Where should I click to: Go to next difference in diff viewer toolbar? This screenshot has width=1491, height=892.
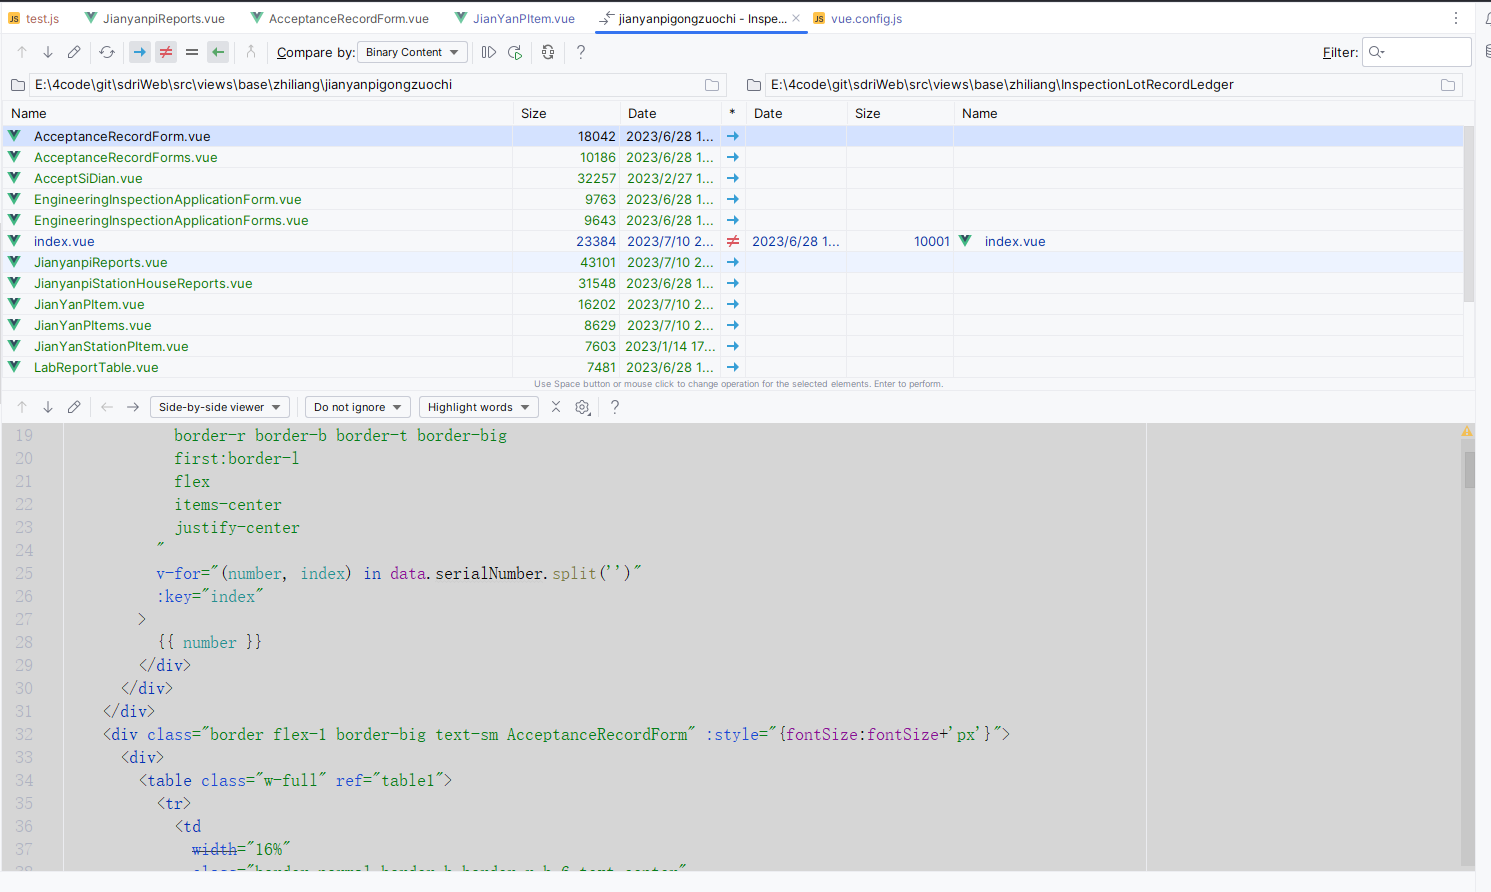[47, 407]
